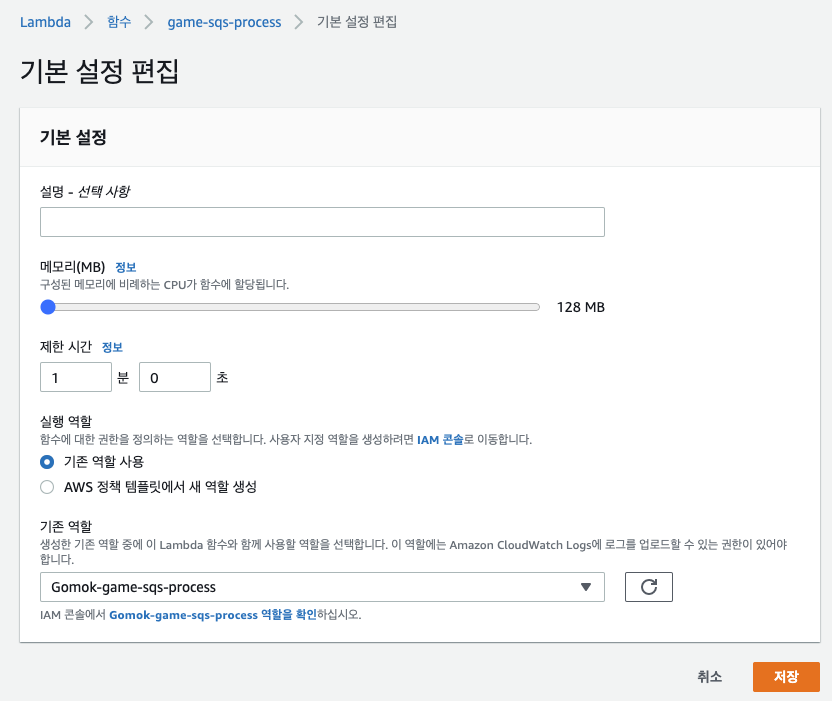The height and width of the screenshot is (701, 832).
Task: Select 'AWS 정책 템플릿에서 새 역할 생성' radio option
Action: [x=47, y=487]
